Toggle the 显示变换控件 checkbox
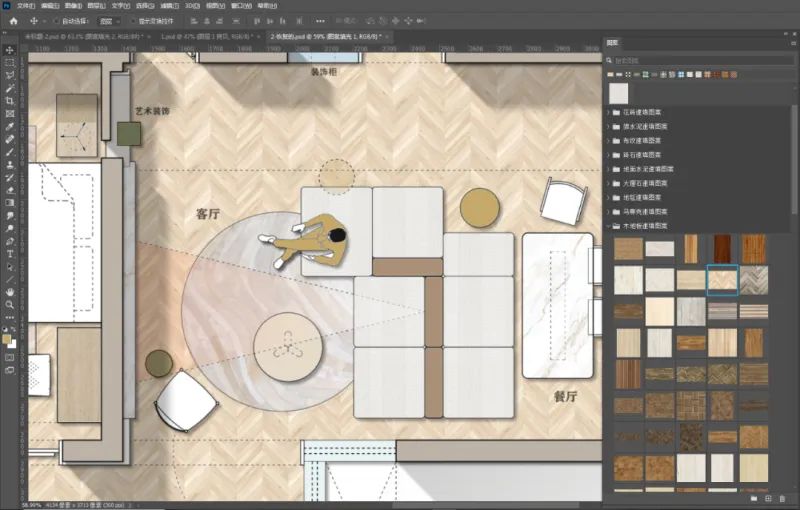This screenshot has width=800, height=510. tap(133, 20)
